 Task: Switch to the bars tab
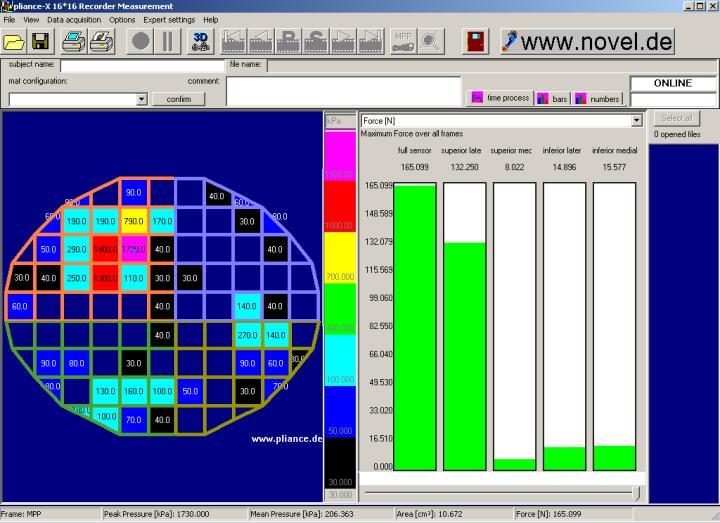pos(552,98)
